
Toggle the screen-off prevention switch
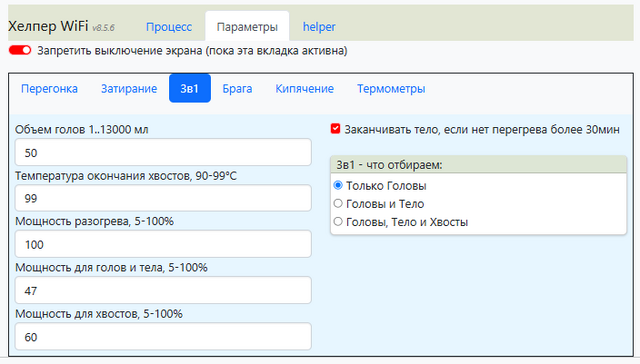pyautogui.click(x=20, y=50)
